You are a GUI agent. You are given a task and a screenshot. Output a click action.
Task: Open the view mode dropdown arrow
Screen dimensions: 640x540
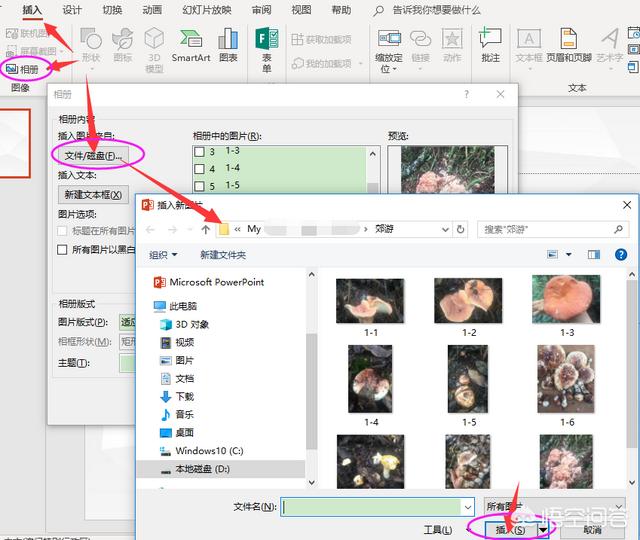click(x=569, y=255)
